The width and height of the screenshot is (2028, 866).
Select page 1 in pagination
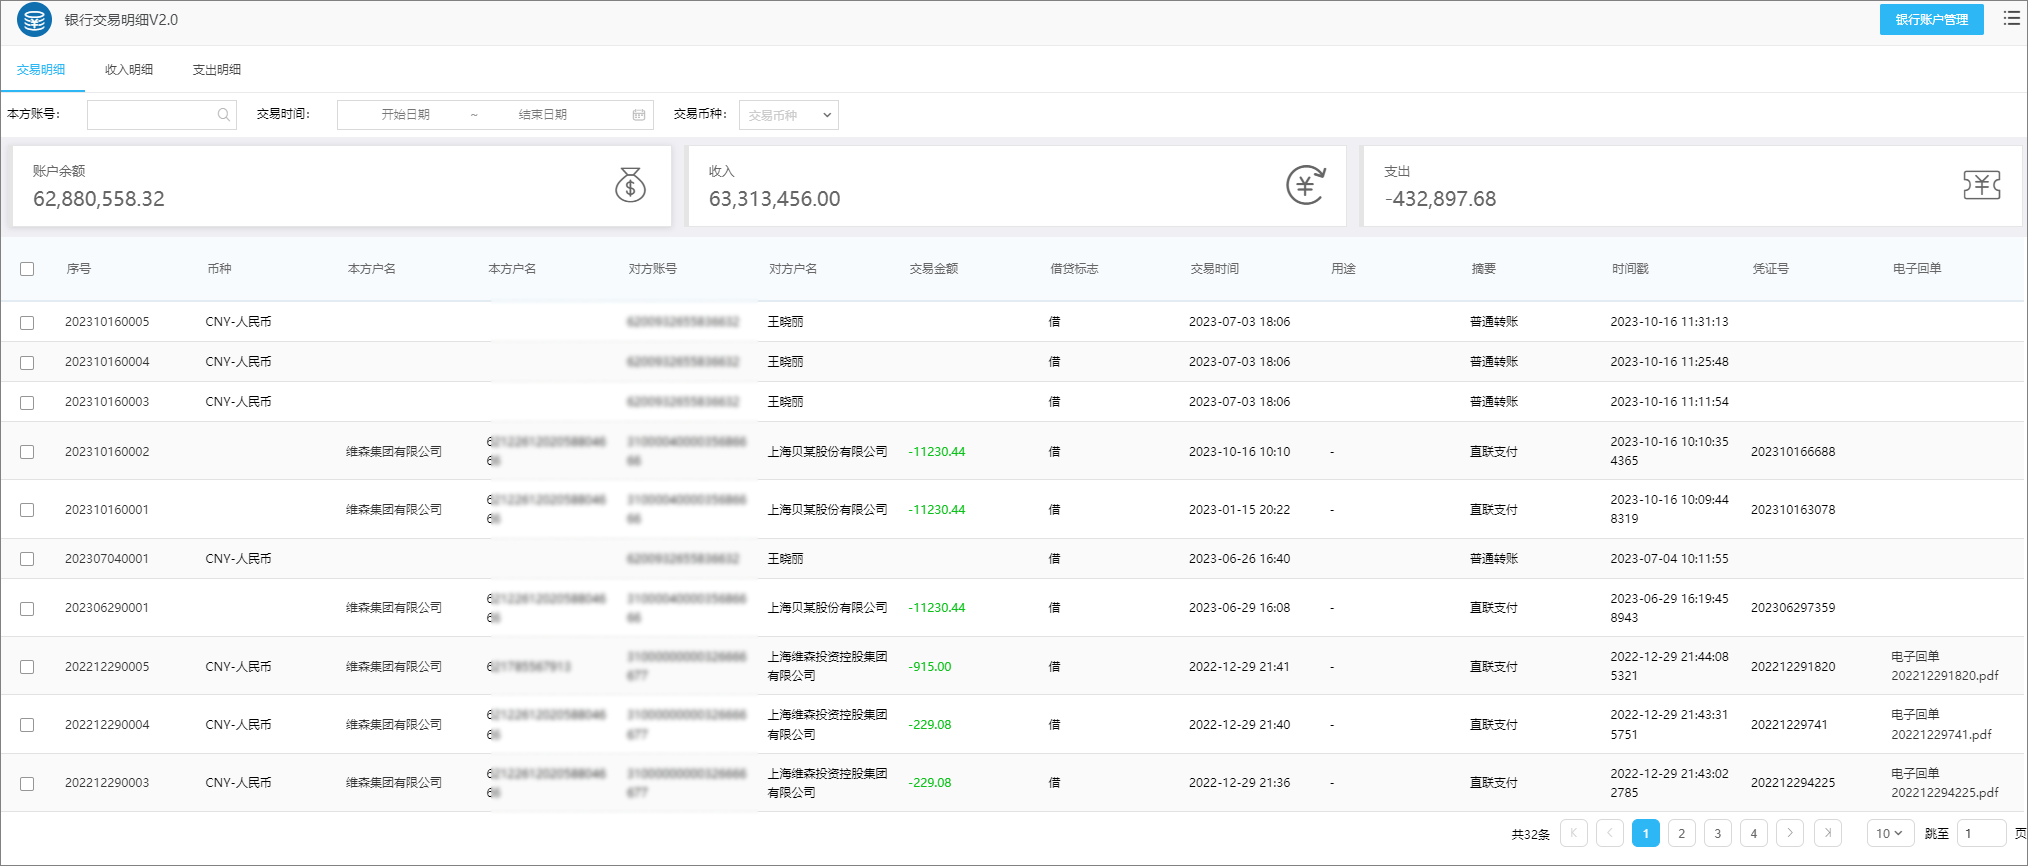pos(1646,833)
